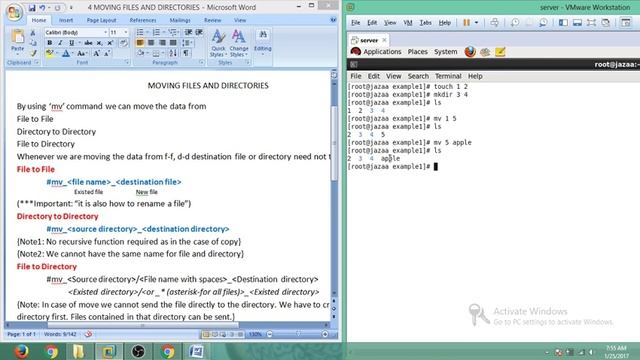
Task: Open the VM menu in VMware Workstation
Action: coord(407,22)
